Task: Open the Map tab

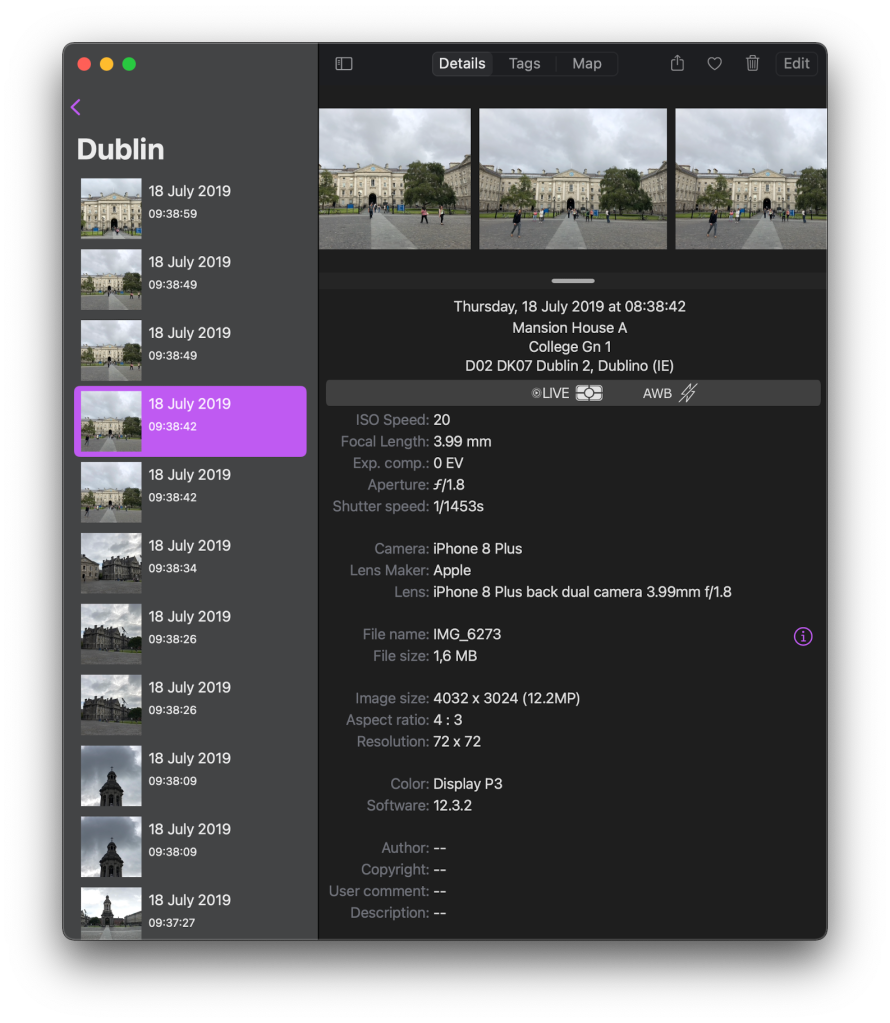Action: click(587, 63)
